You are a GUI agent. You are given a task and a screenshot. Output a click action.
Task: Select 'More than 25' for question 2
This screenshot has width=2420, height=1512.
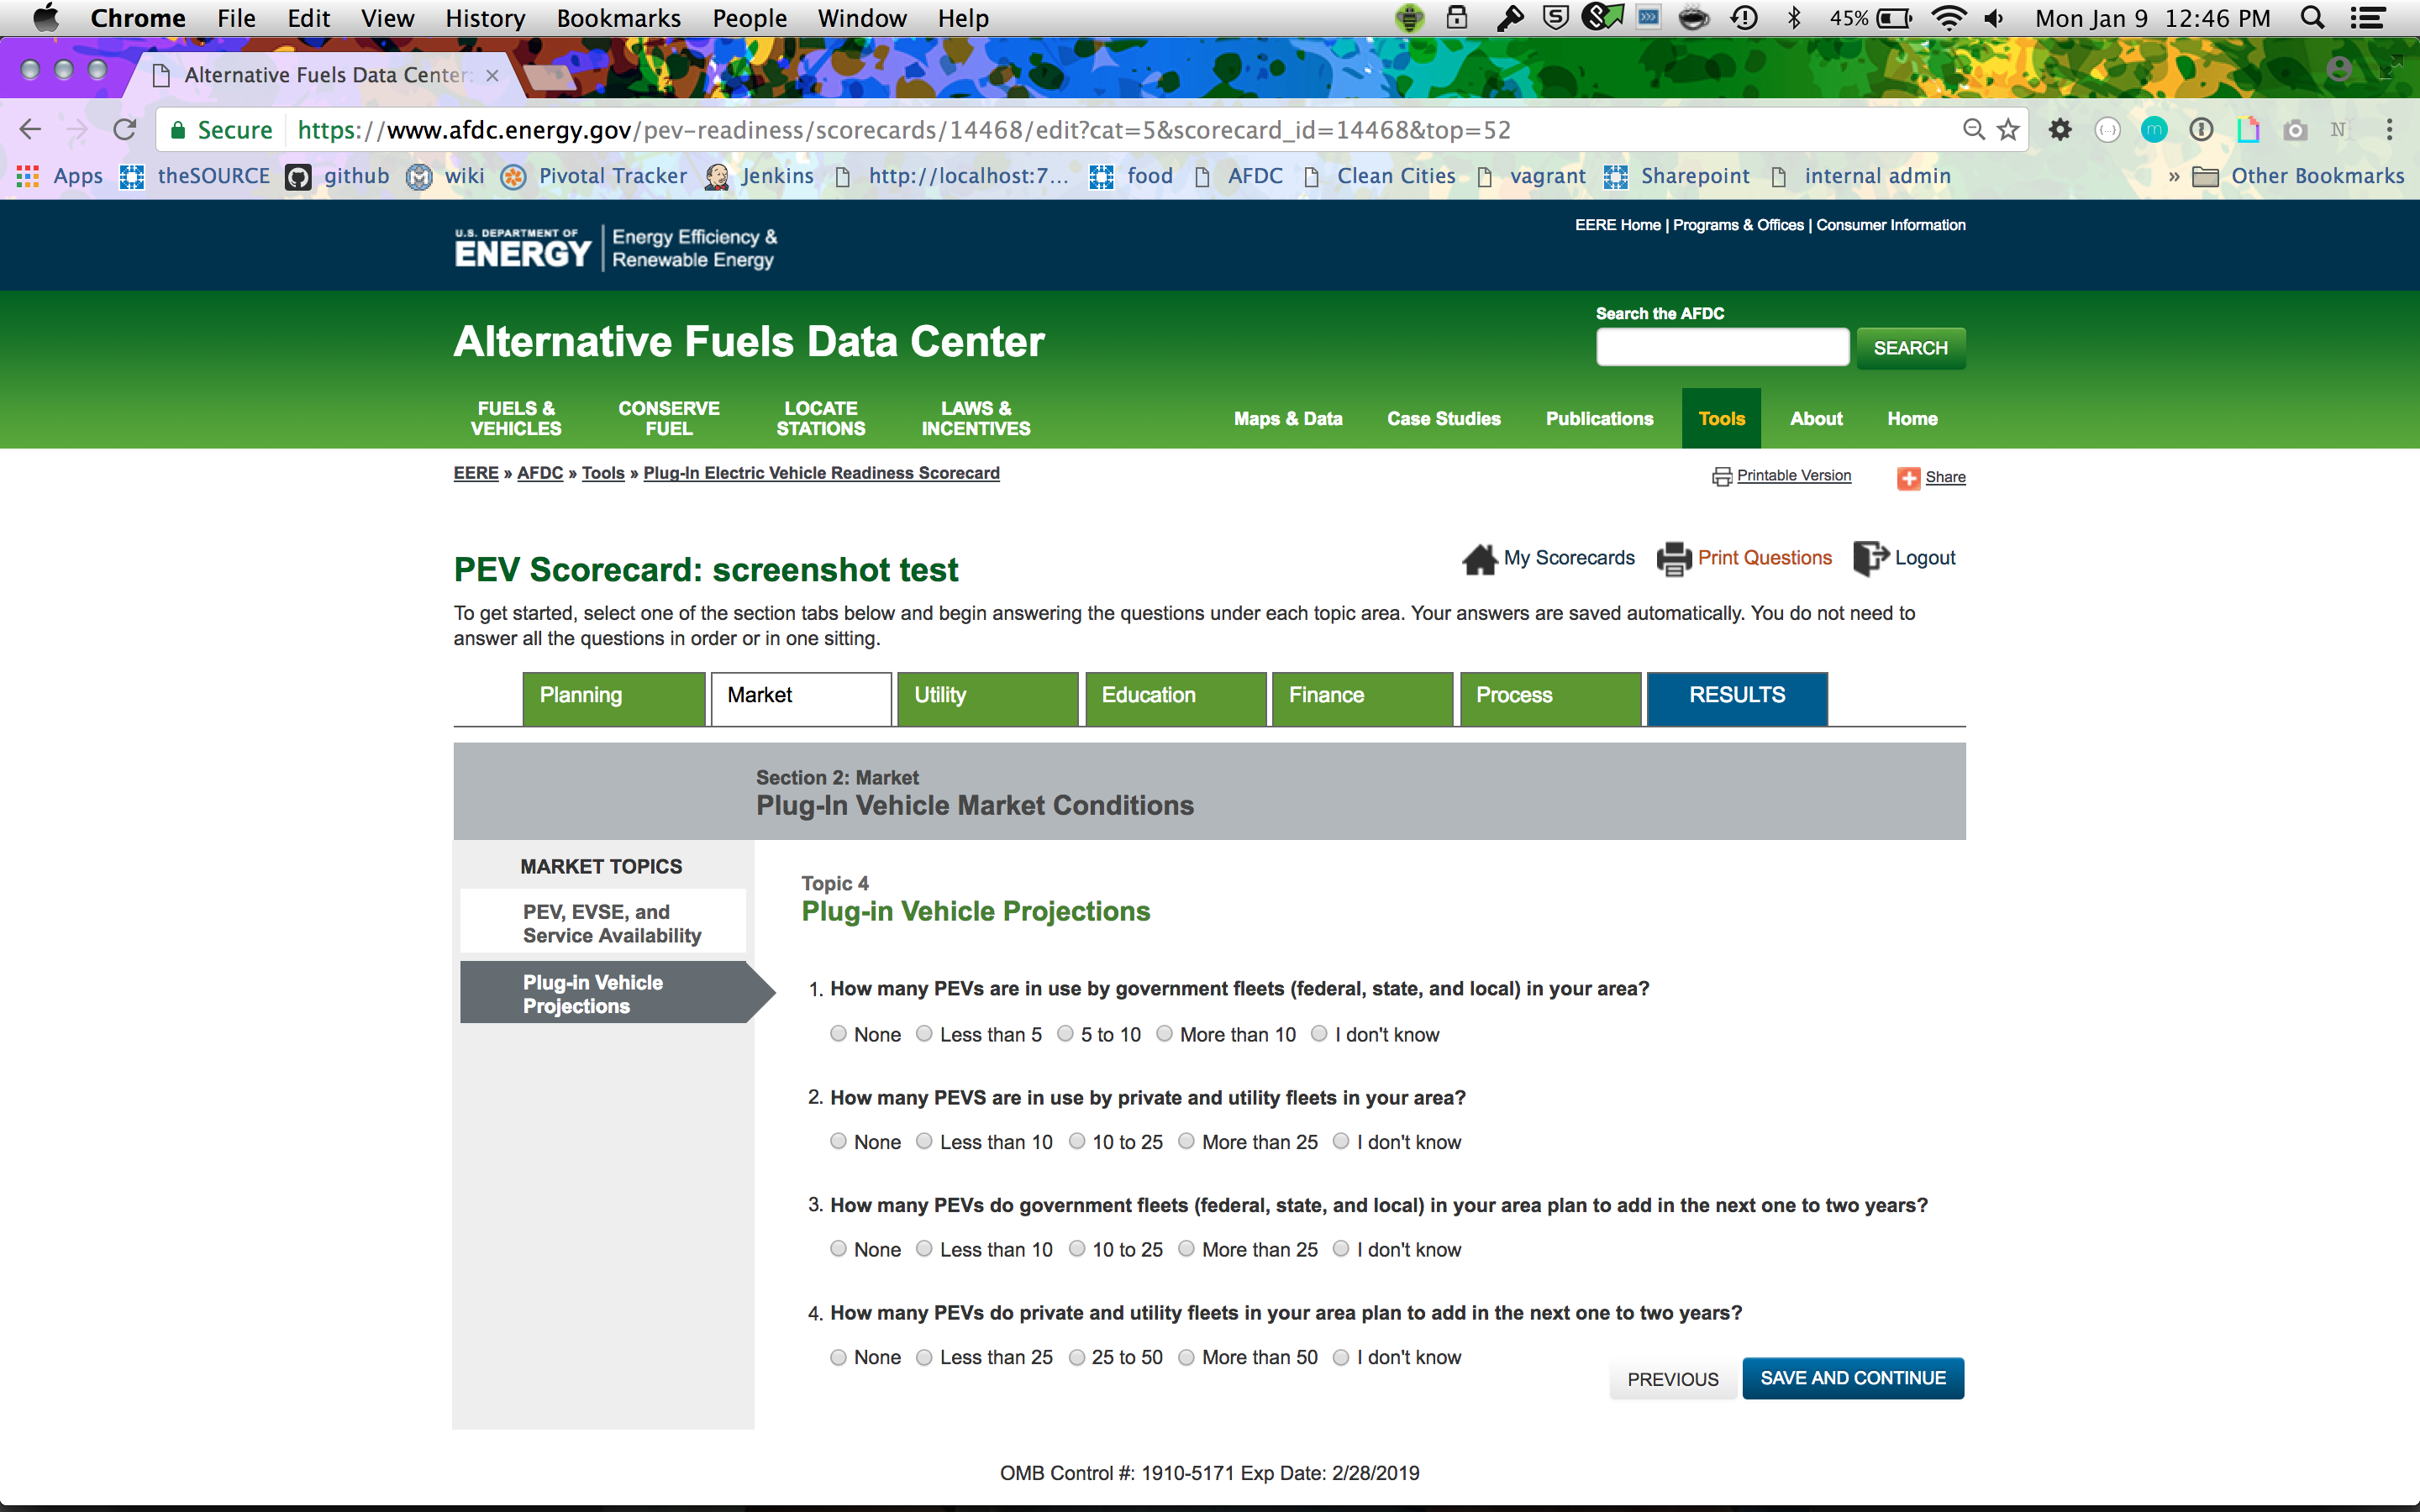tap(1186, 1141)
